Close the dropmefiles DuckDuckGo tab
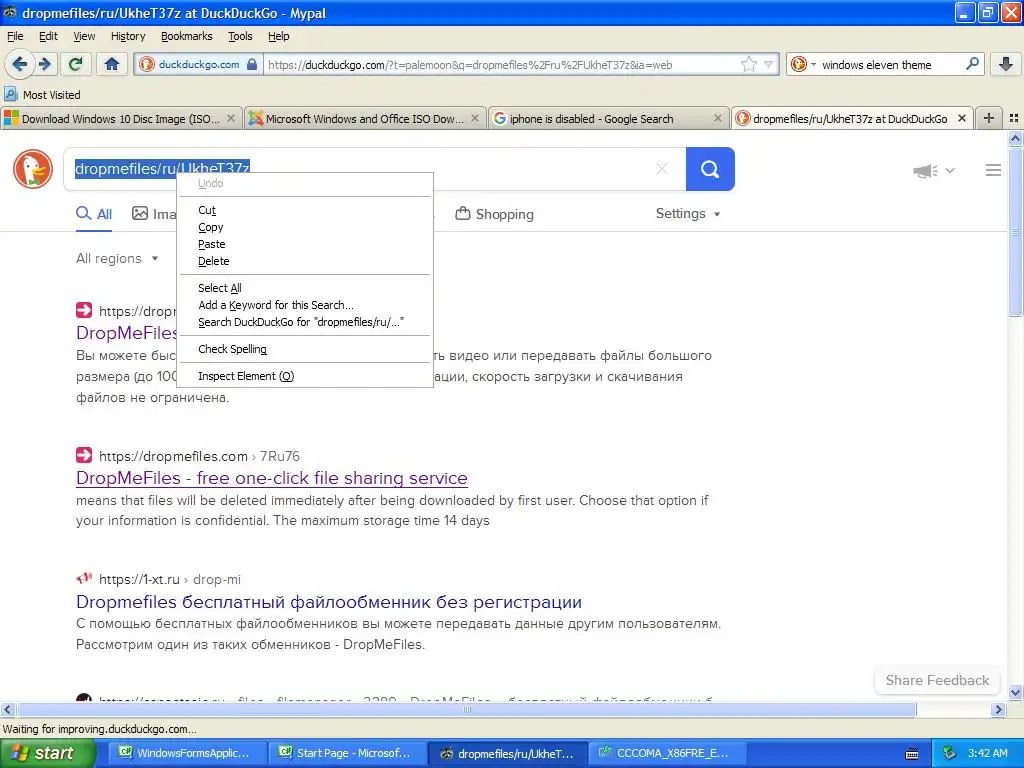The image size is (1024, 768). (961, 118)
